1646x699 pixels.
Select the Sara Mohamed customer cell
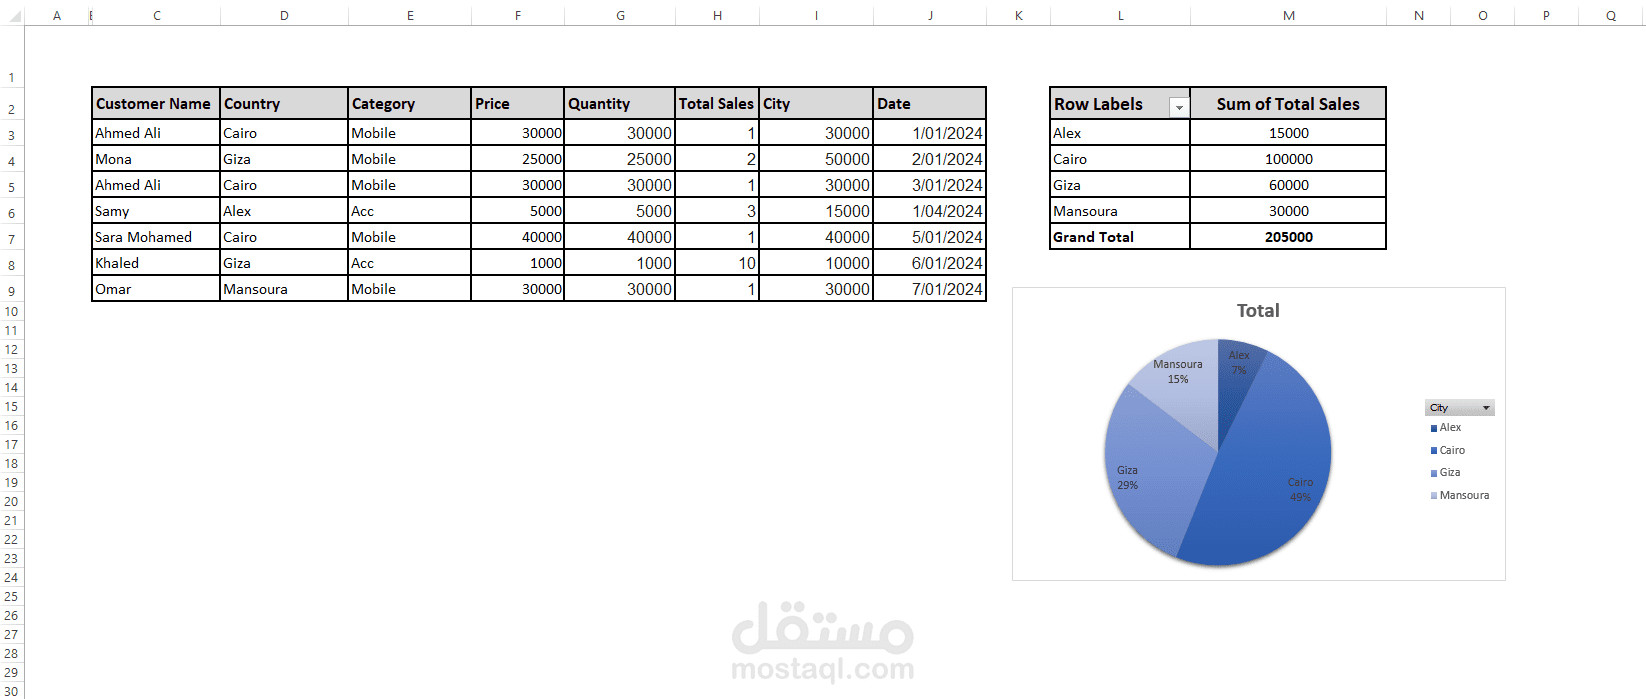156,237
